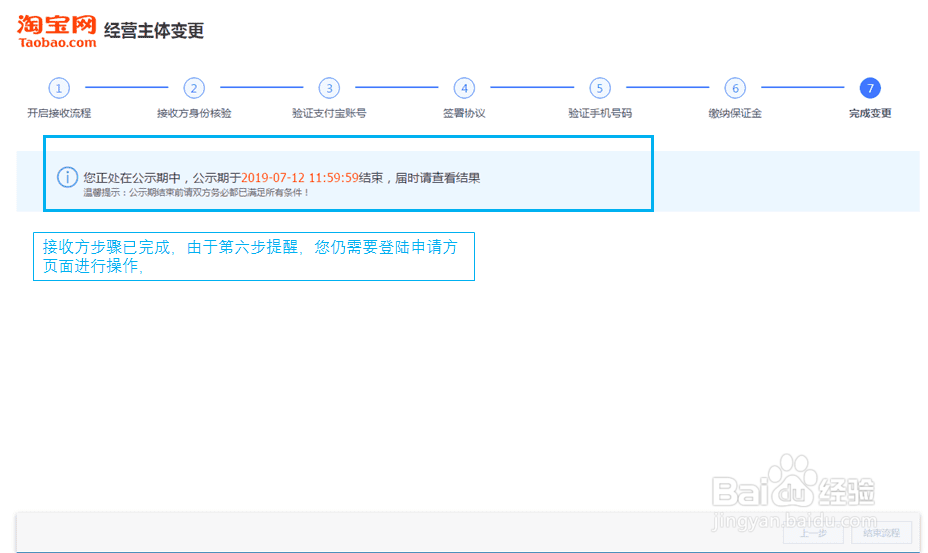
Task: Click the 结束流程 button
Action: point(881,533)
